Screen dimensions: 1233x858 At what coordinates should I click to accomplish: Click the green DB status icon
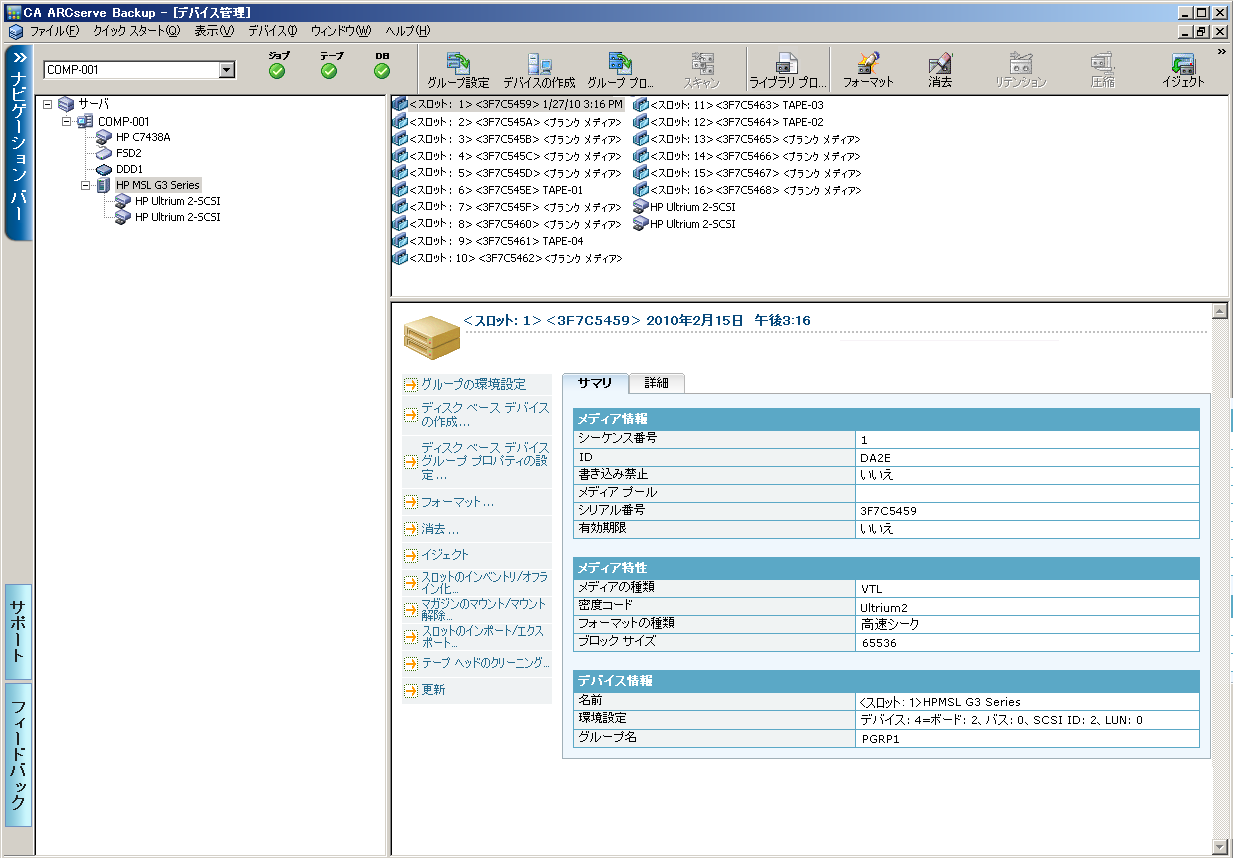[x=382, y=71]
